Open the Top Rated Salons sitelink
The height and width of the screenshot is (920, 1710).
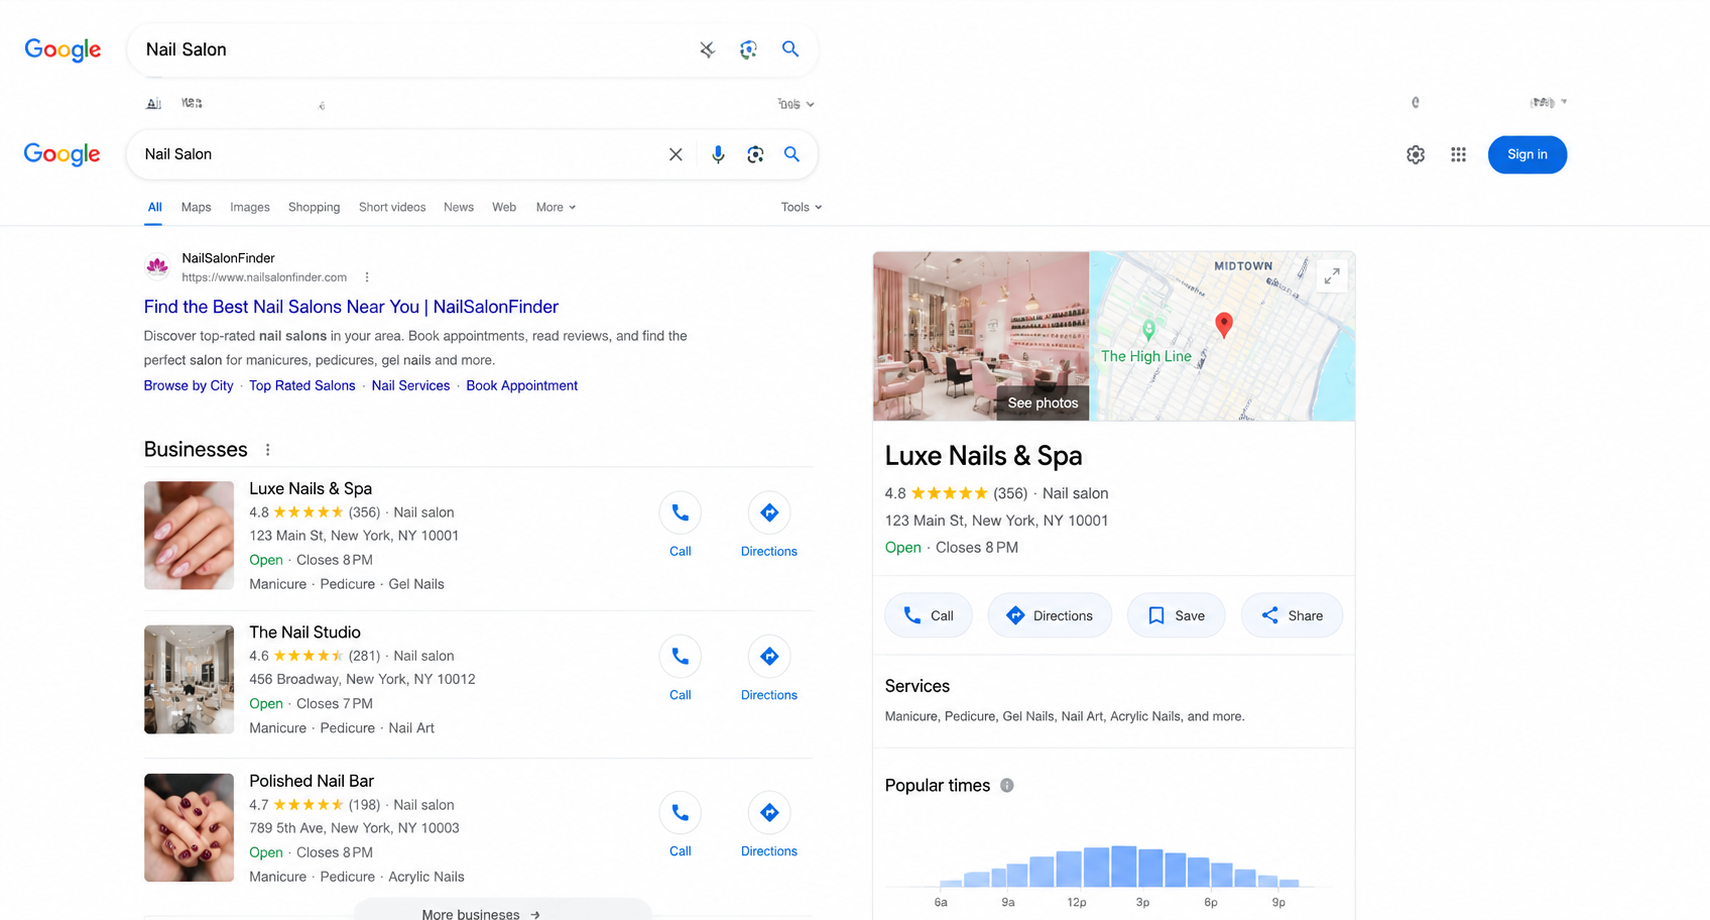coord(302,385)
